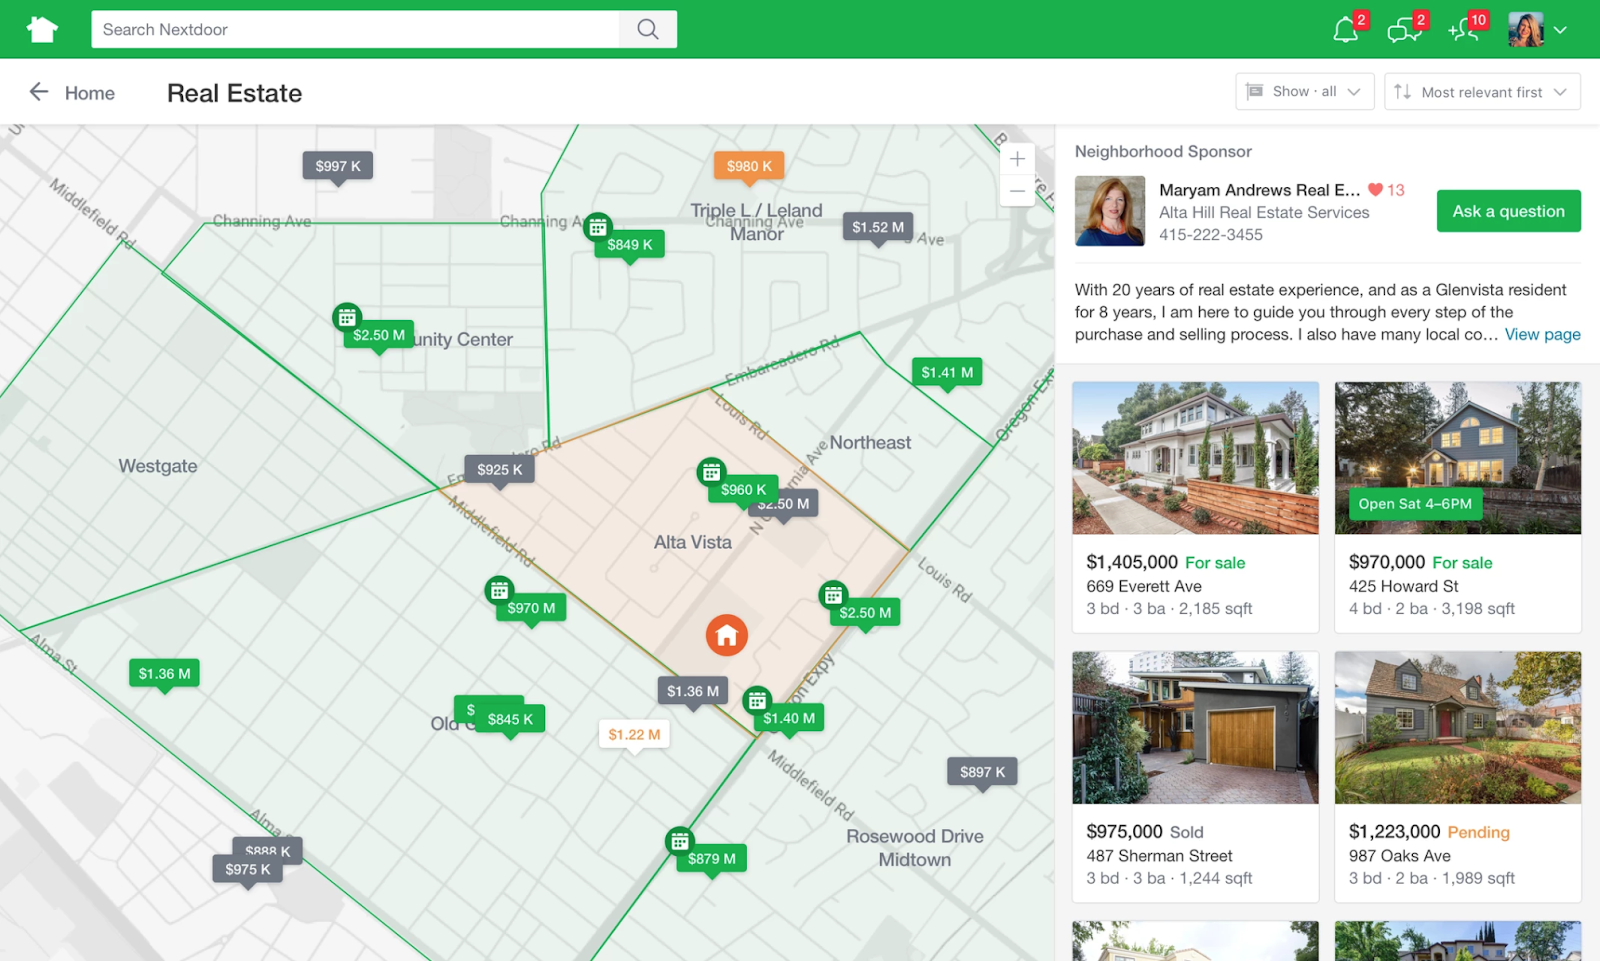
Task: Click the calendar icon on the $1.40 M marker
Action: (757, 700)
